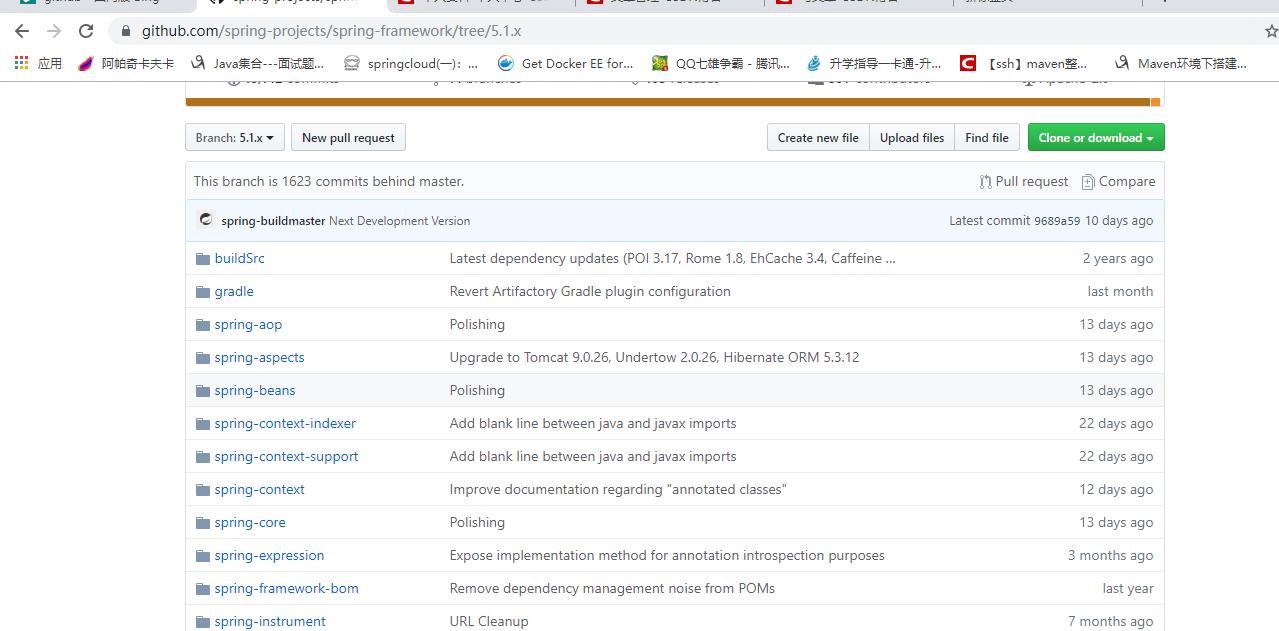Open the springcloud(一) bookmark

click(x=411, y=63)
